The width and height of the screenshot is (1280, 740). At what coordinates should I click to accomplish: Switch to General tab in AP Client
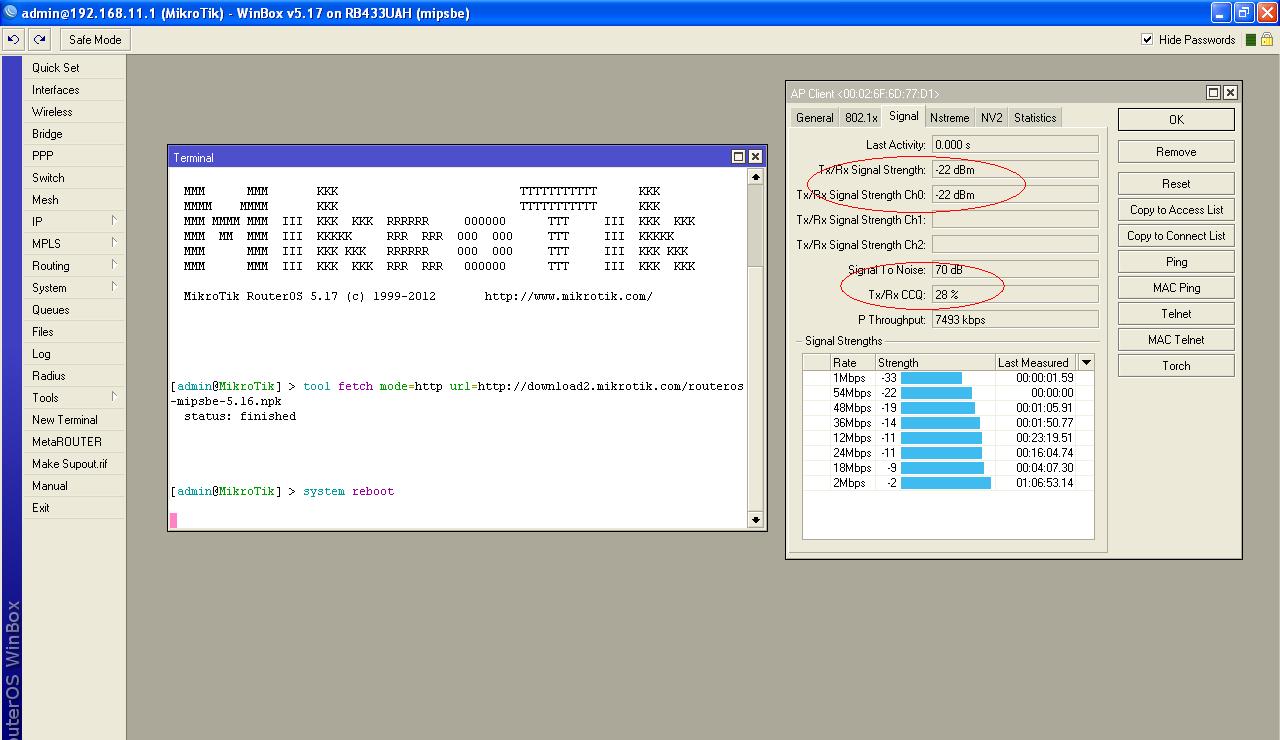click(x=814, y=118)
